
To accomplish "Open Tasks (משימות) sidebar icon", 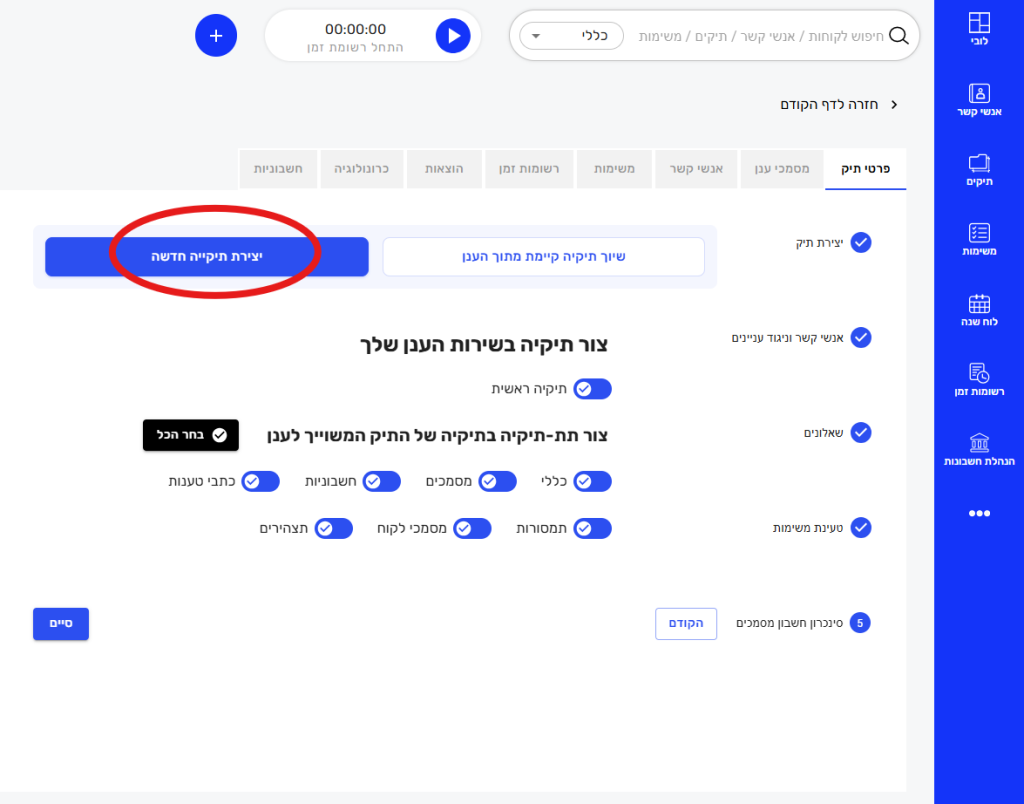I will (x=979, y=240).
